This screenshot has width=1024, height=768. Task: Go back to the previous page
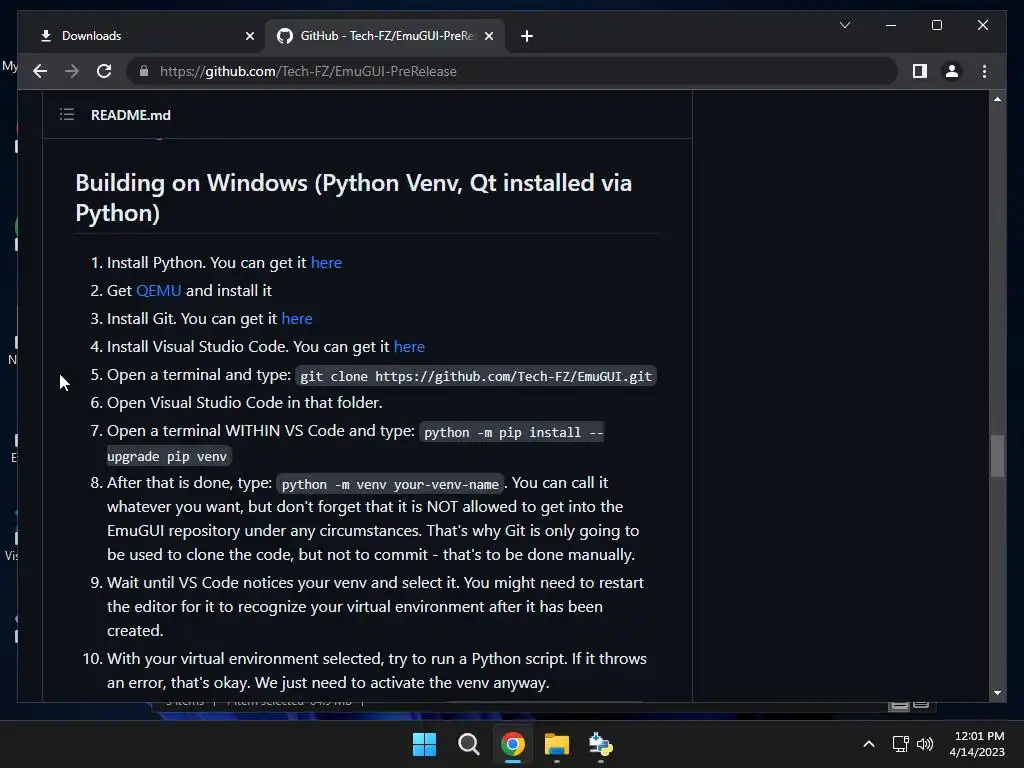pos(40,71)
